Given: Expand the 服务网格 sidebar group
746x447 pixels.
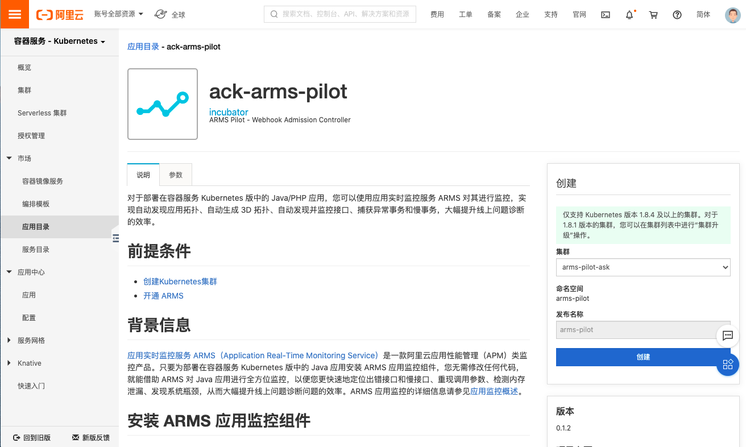Looking at the screenshot, I should [x=9, y=340].
